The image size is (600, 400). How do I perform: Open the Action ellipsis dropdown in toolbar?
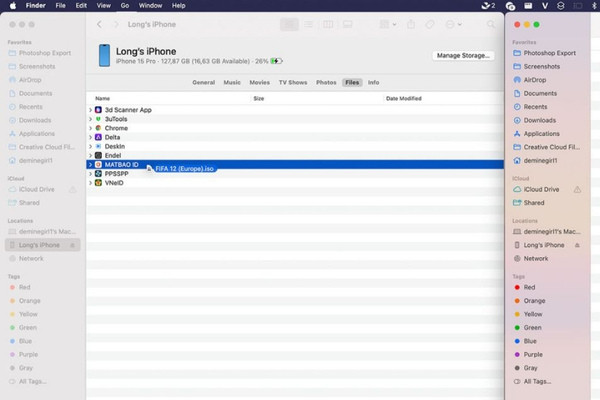click(x=453, y=24)
